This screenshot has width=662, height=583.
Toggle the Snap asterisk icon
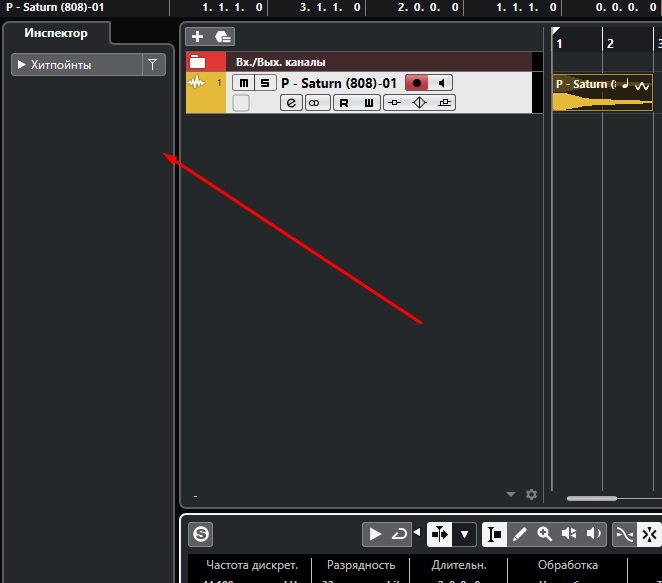[649, 534]
